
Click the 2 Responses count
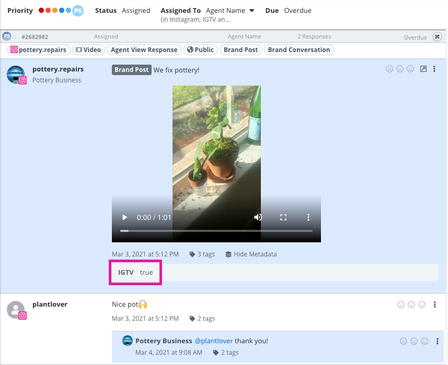click(x=314, y=36)
